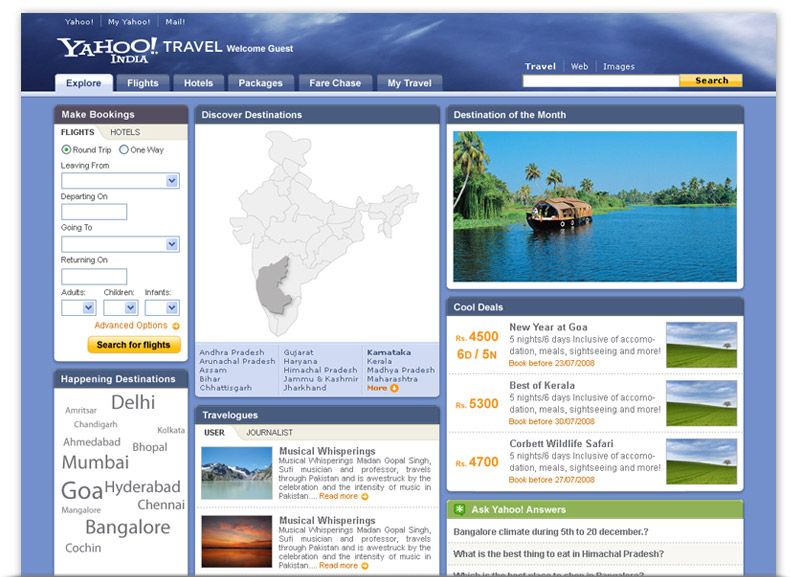Click the My Yahoo! top link
Image resolution: width=790 pixels, height=577 pixels.
[129, 22]
